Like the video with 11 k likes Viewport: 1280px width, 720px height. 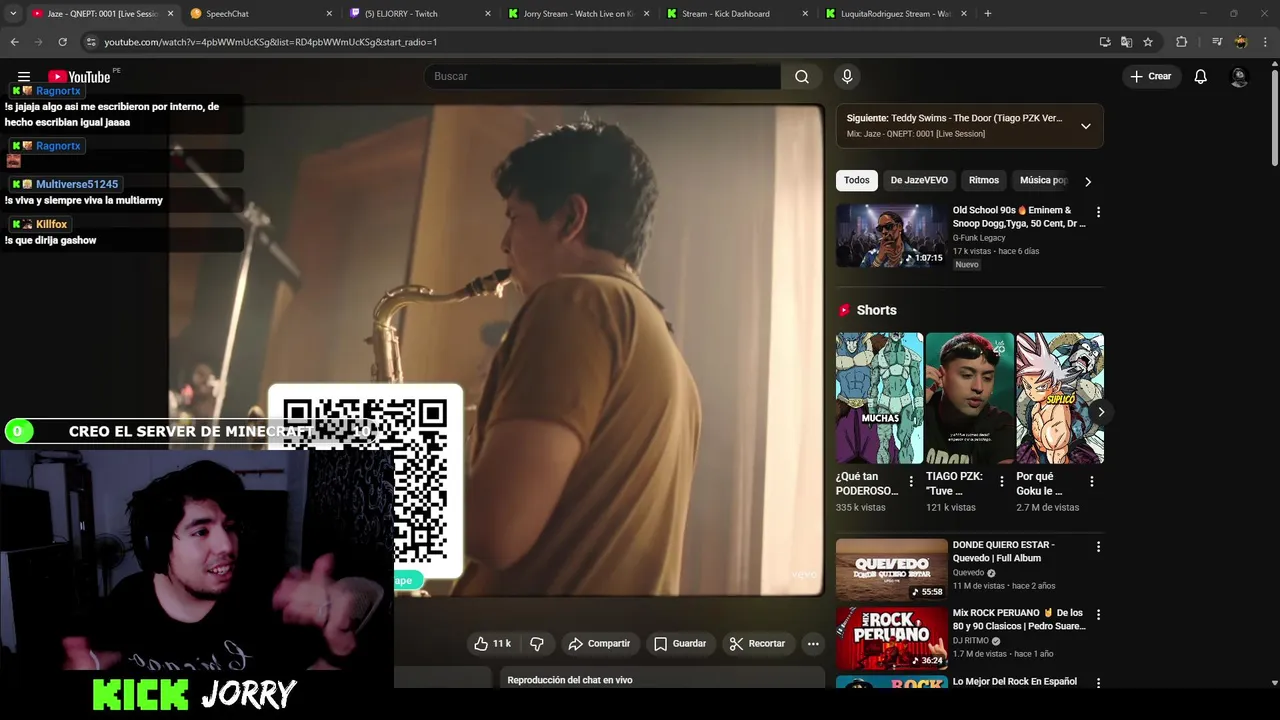point(492,644)
